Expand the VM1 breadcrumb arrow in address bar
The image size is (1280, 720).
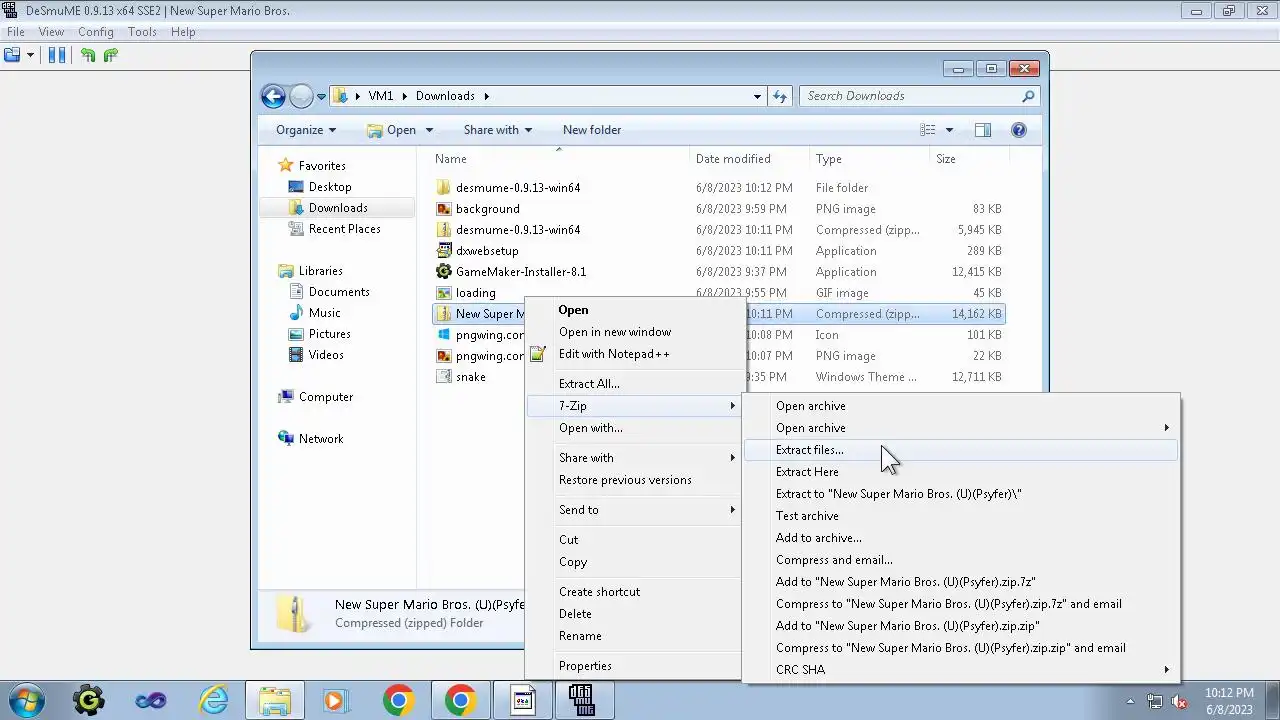[x=405, y=96]
